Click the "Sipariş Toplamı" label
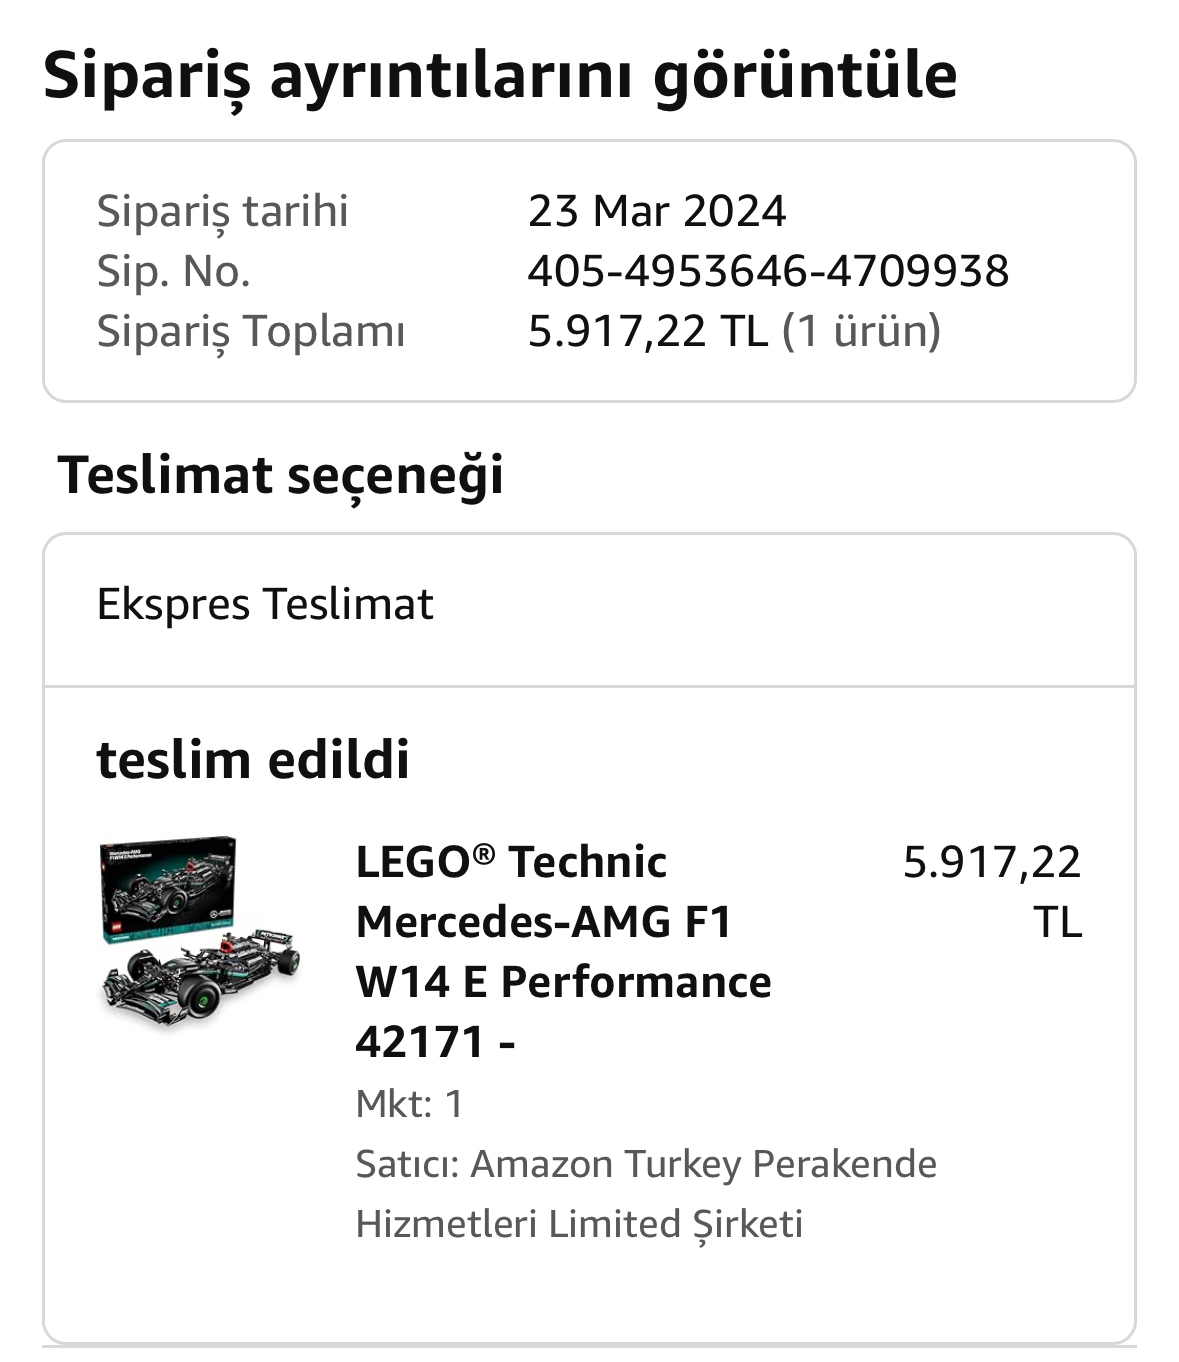The height and width of the screenshot is (1362, 1179). 250,331
